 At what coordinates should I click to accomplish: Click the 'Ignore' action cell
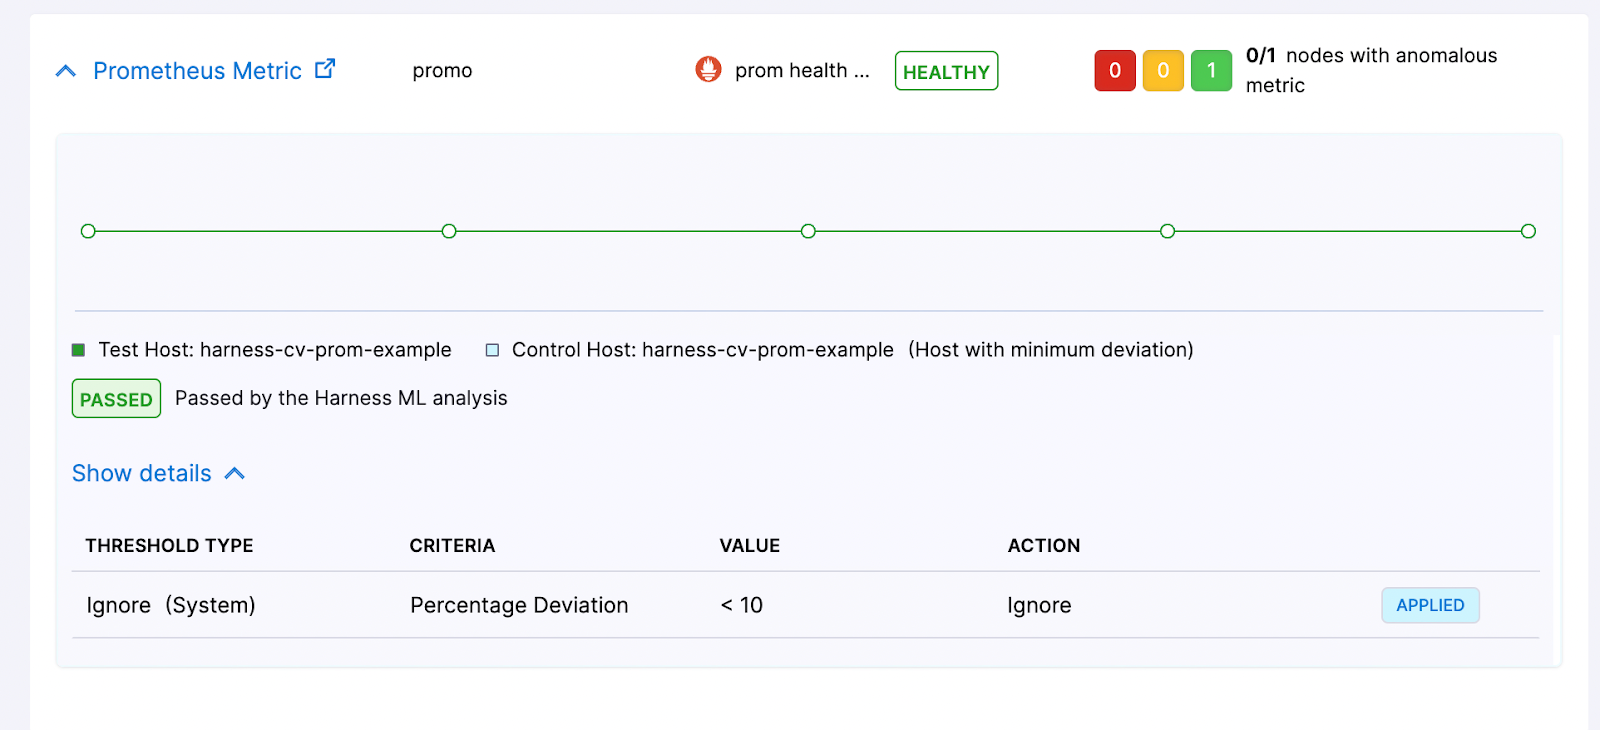[1039, 605]
